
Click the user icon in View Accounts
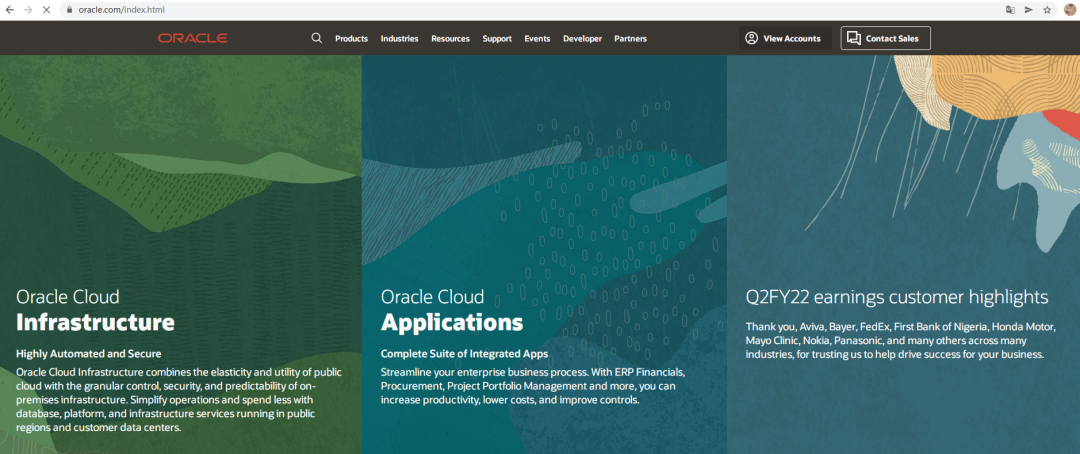click(x=751, y=38)
